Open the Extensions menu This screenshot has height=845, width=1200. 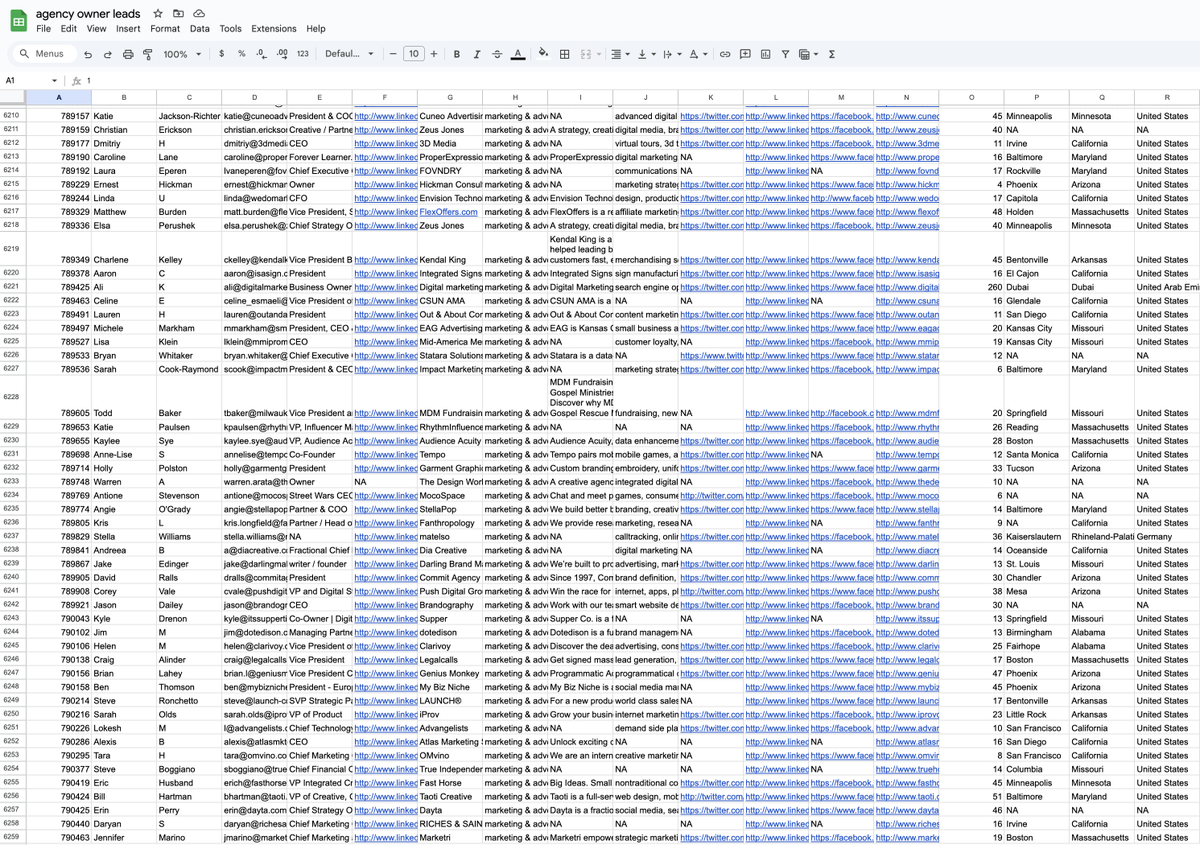tap(274, 29)
